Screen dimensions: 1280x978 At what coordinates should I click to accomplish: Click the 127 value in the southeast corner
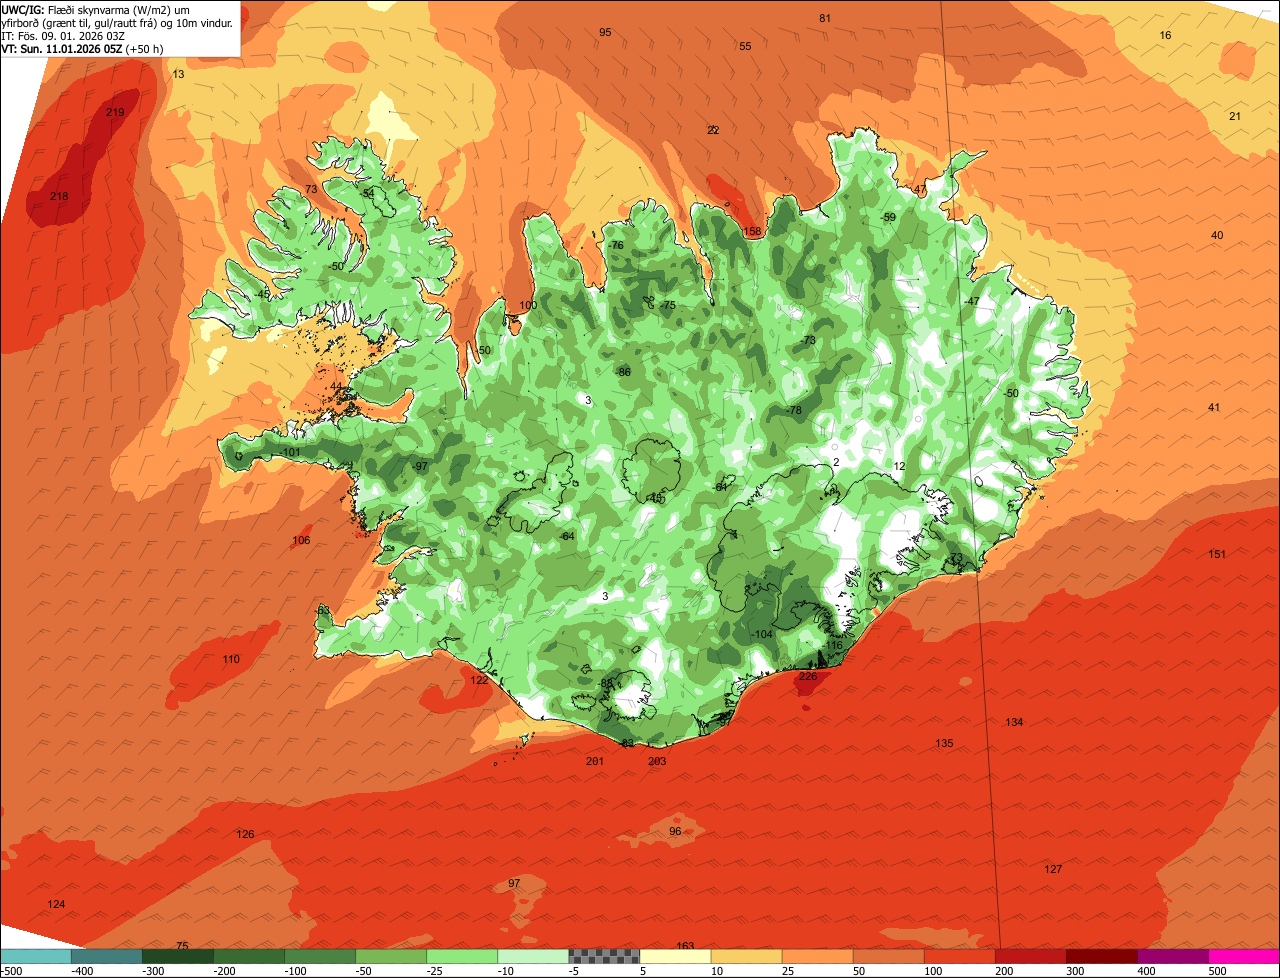[1053, 869]
